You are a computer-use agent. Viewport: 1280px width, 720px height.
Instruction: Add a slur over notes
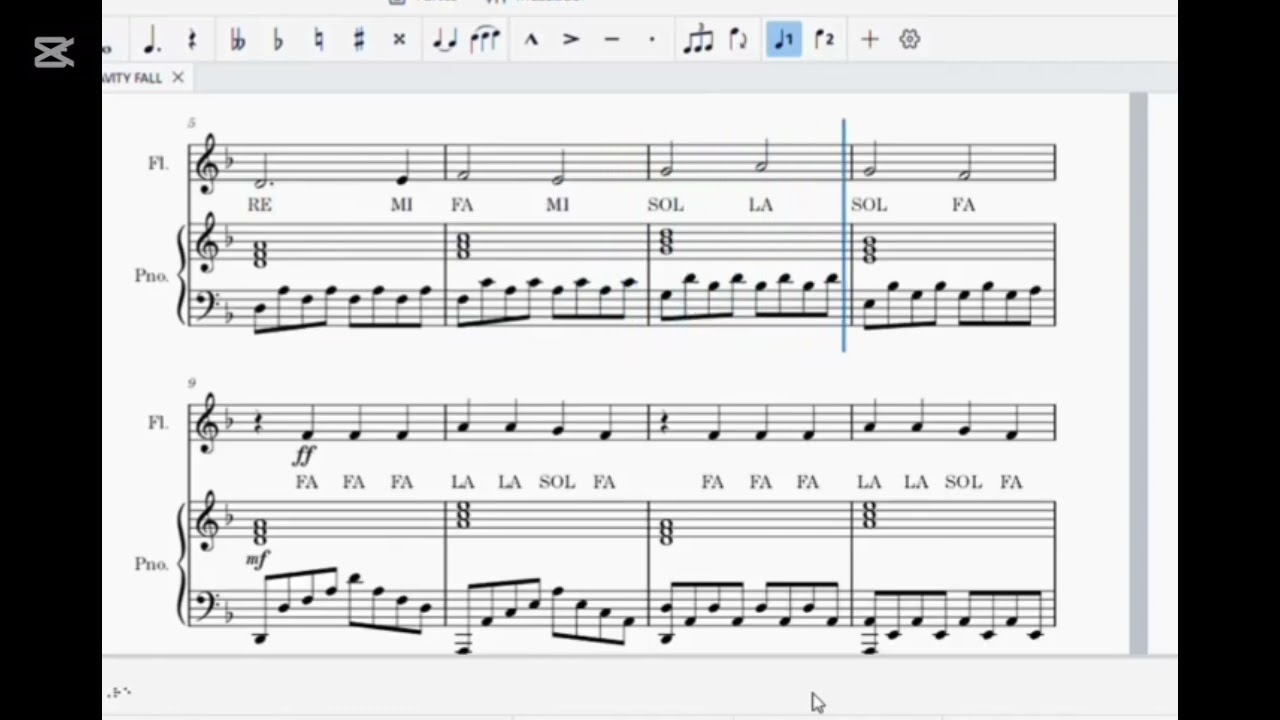[x=485, y=40]
